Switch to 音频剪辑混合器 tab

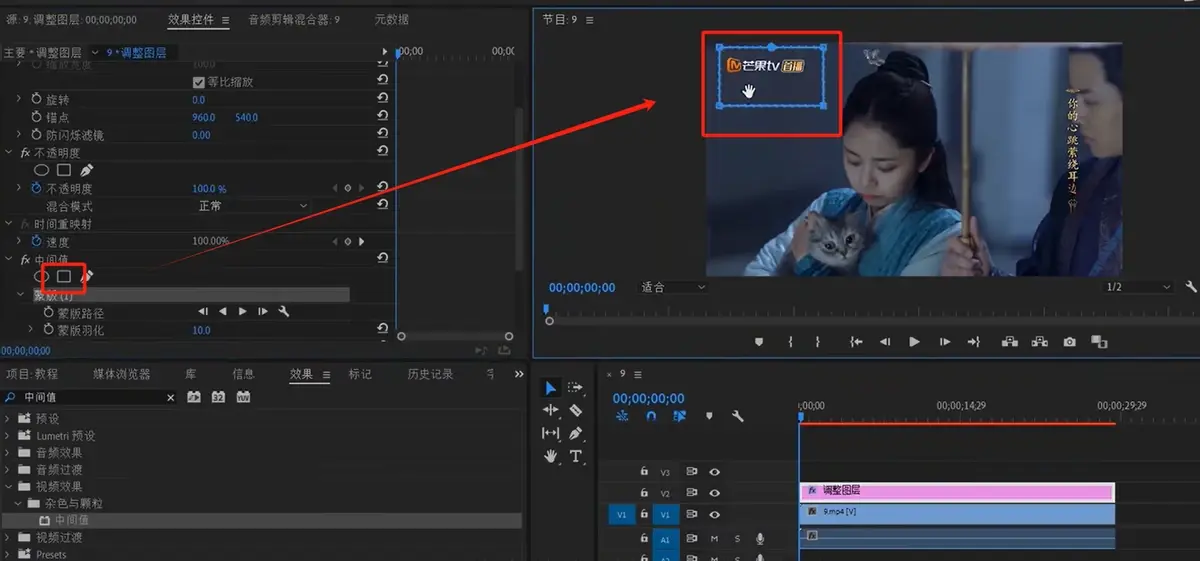294,19
